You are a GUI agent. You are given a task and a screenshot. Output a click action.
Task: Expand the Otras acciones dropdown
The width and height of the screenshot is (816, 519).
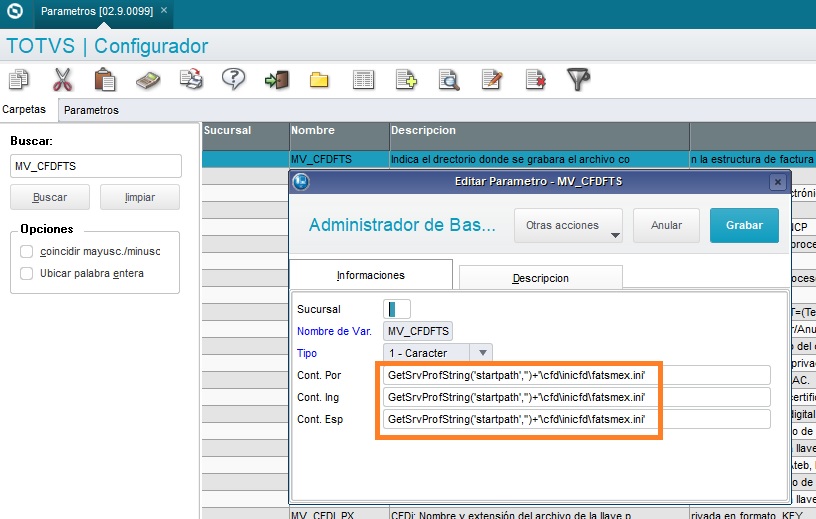[x=568, y=225]
